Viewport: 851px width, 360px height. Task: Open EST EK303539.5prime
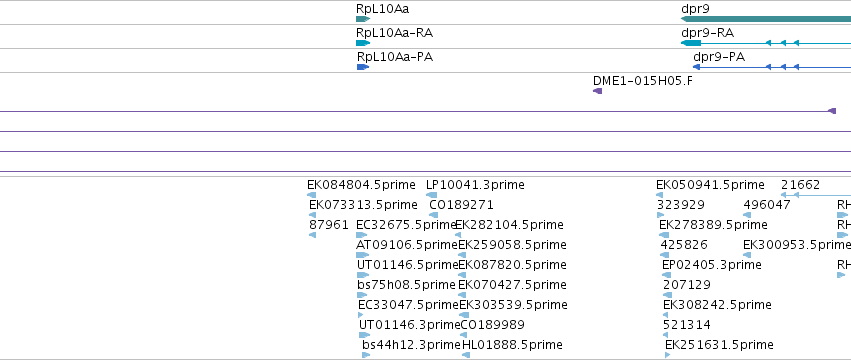pos(513,305)
